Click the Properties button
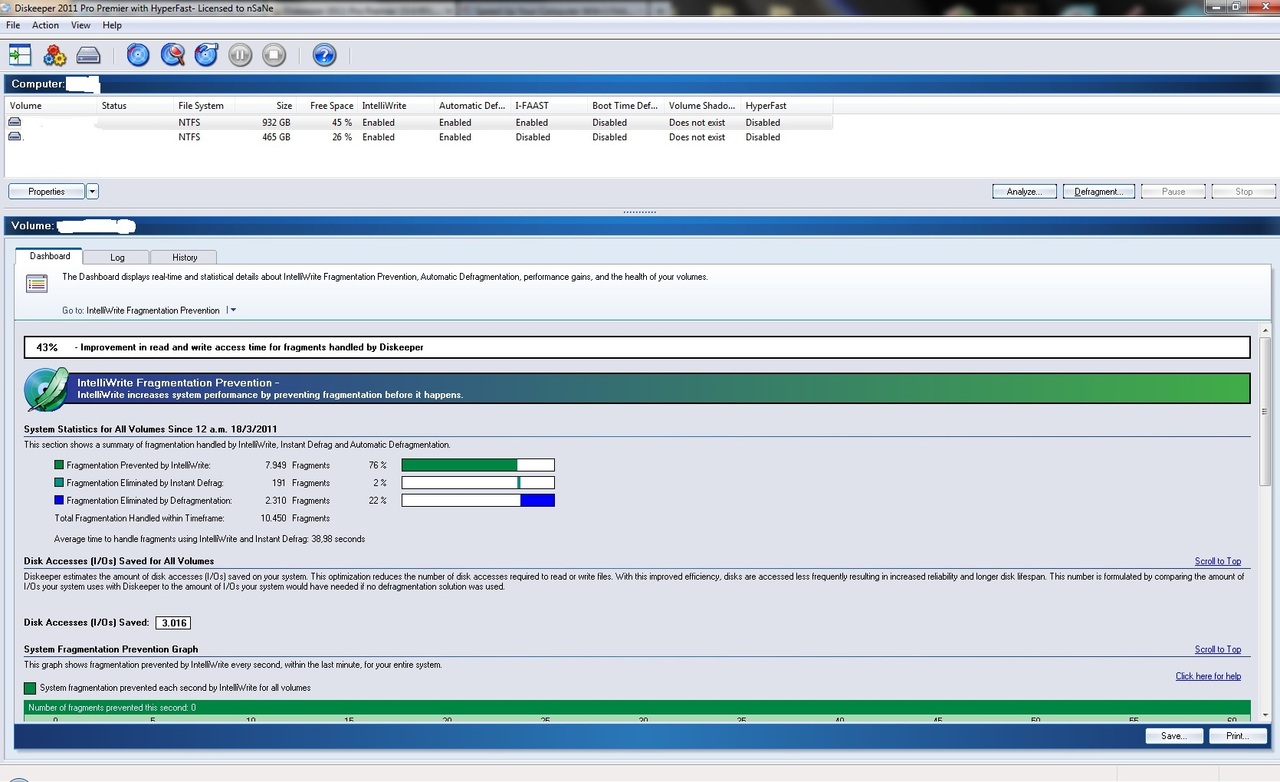 click(x=46, y=191)
